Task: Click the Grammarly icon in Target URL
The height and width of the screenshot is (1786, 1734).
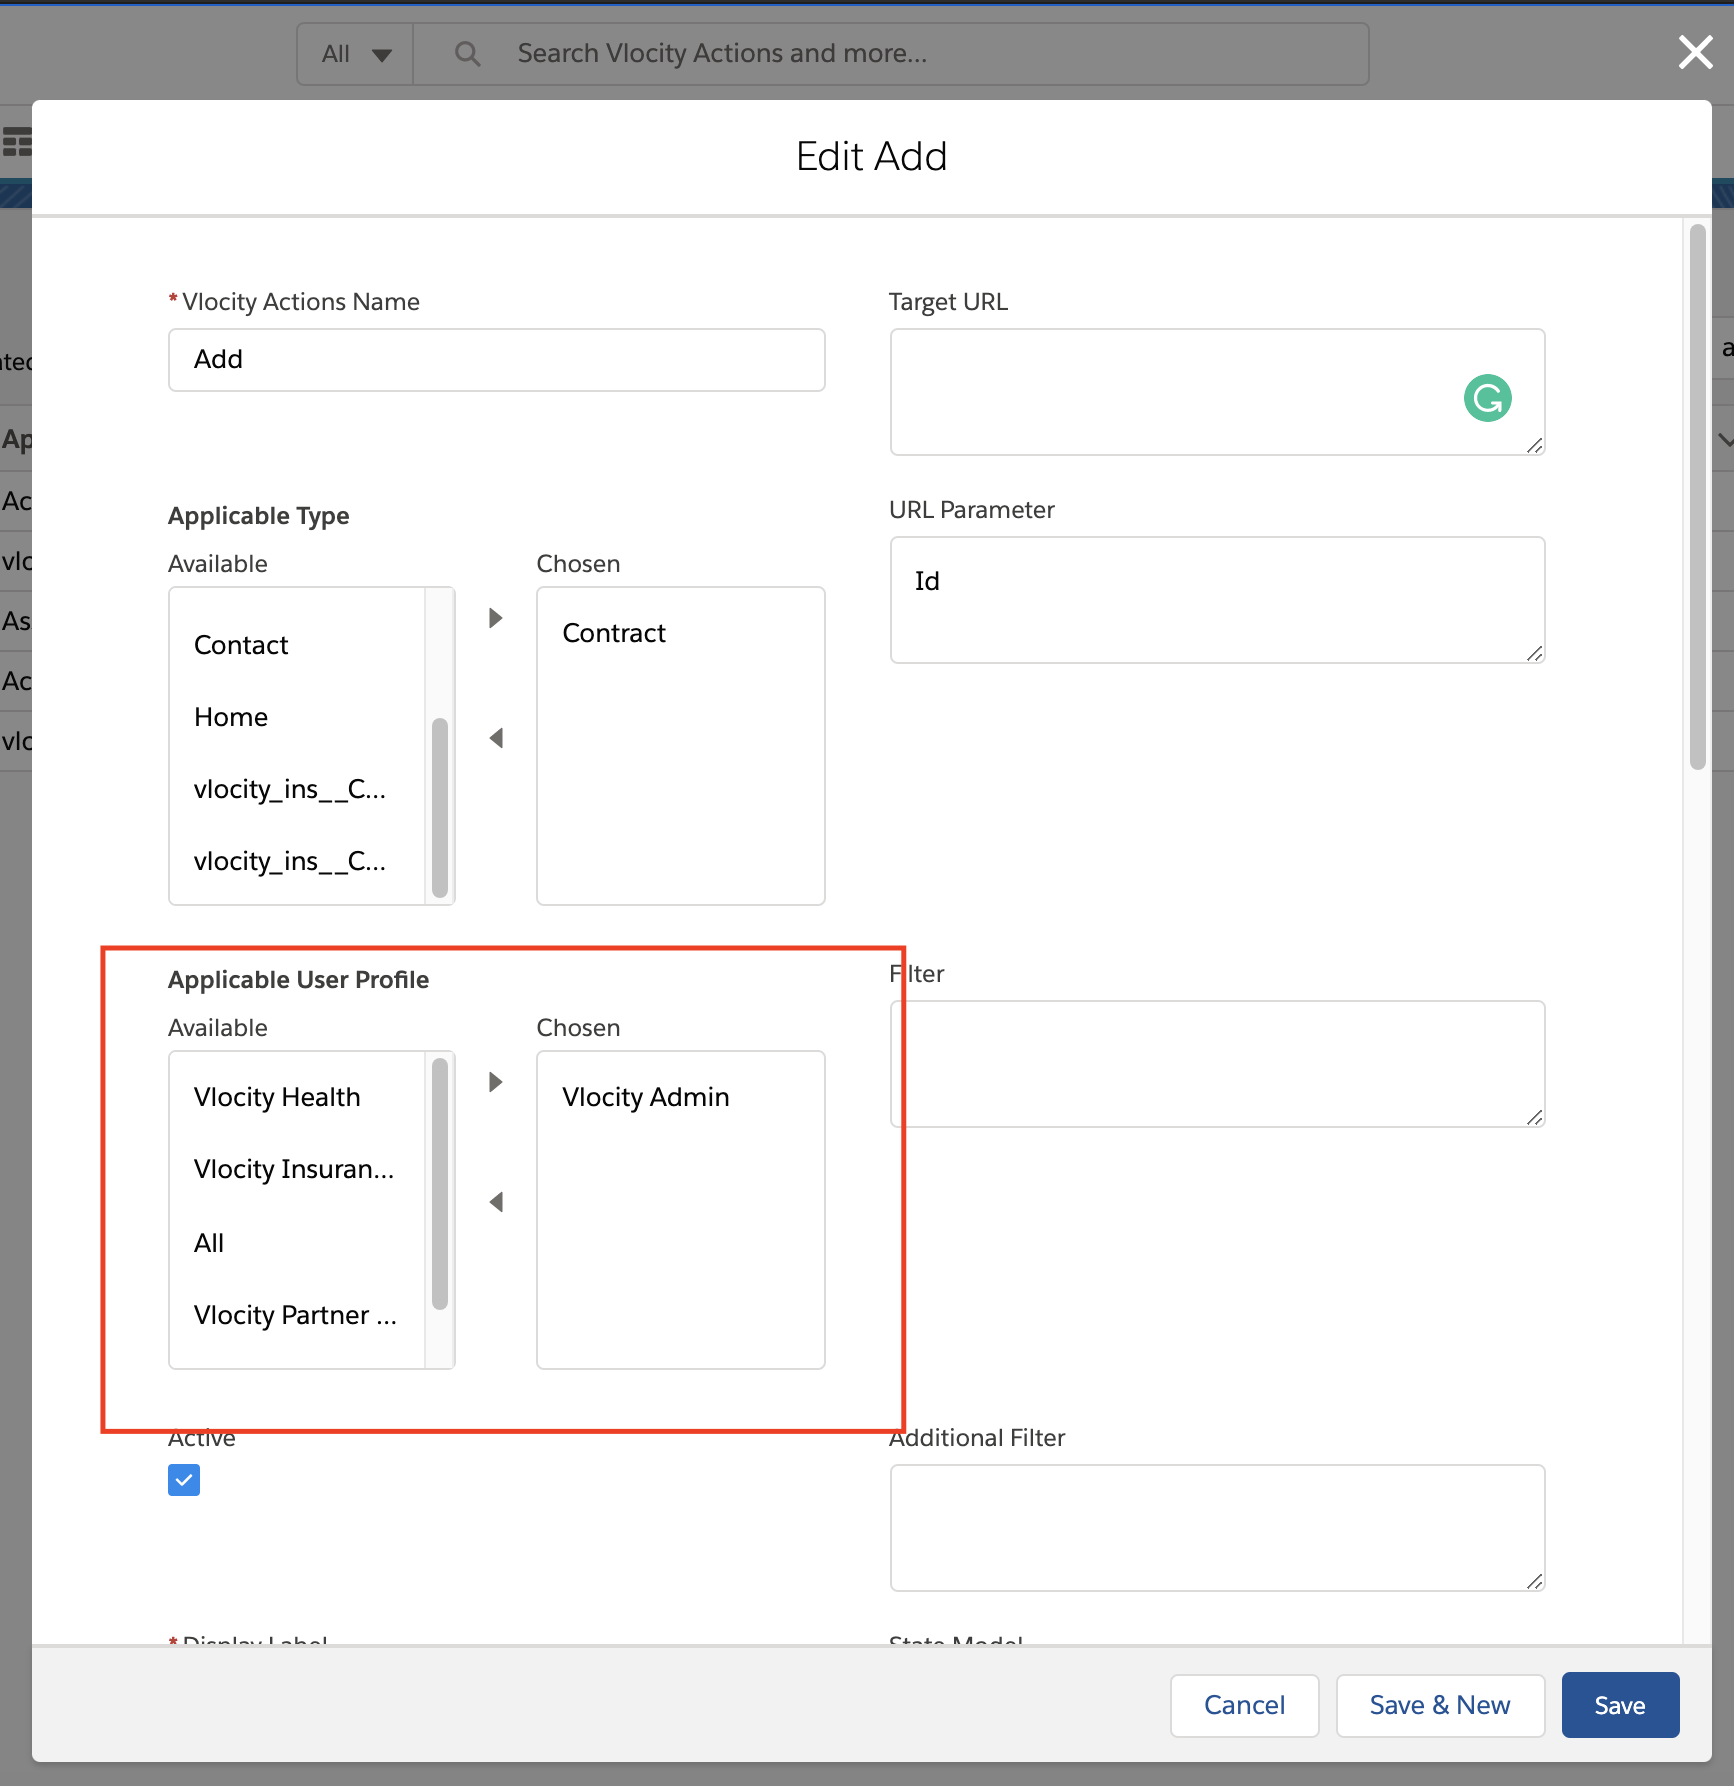Action: pyautogui.click(x=1487, y=398)
